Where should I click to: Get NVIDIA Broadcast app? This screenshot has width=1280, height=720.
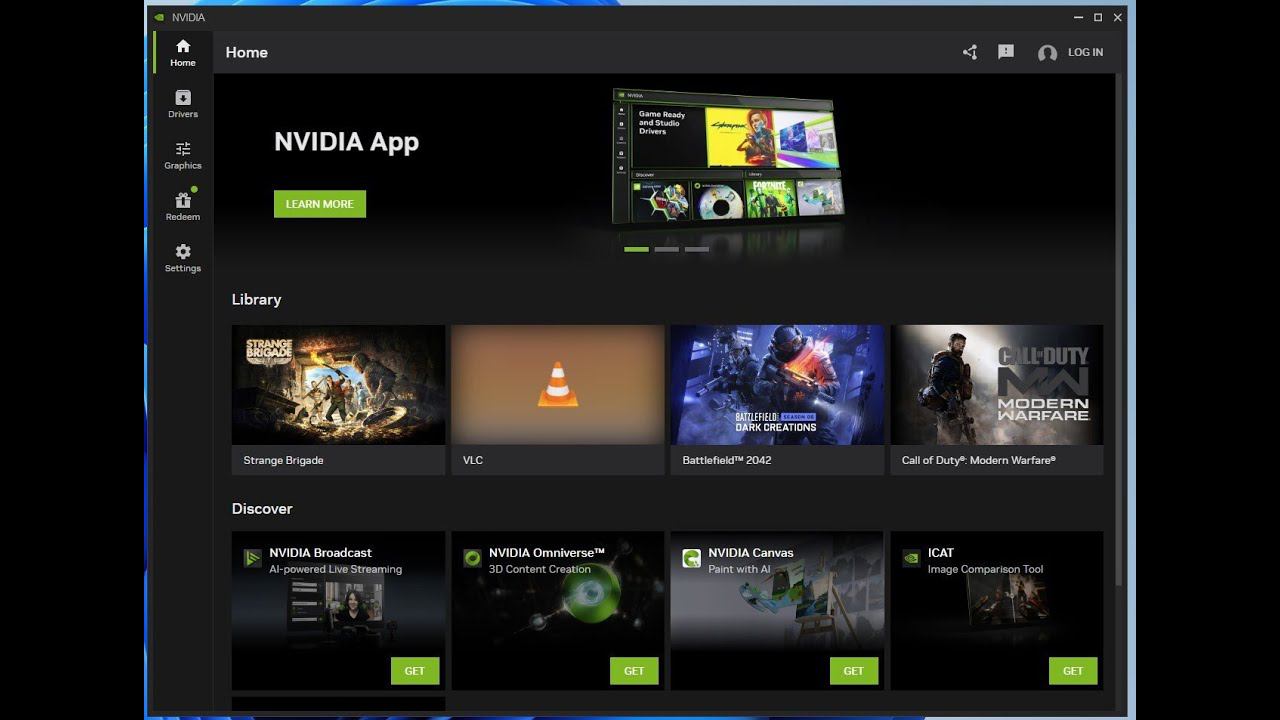click(415, 671)
